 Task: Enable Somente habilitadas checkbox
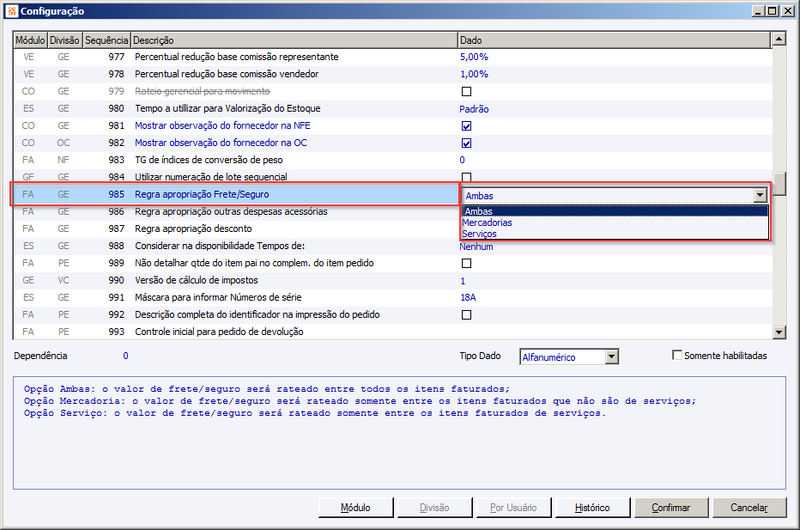pos(677,355)
